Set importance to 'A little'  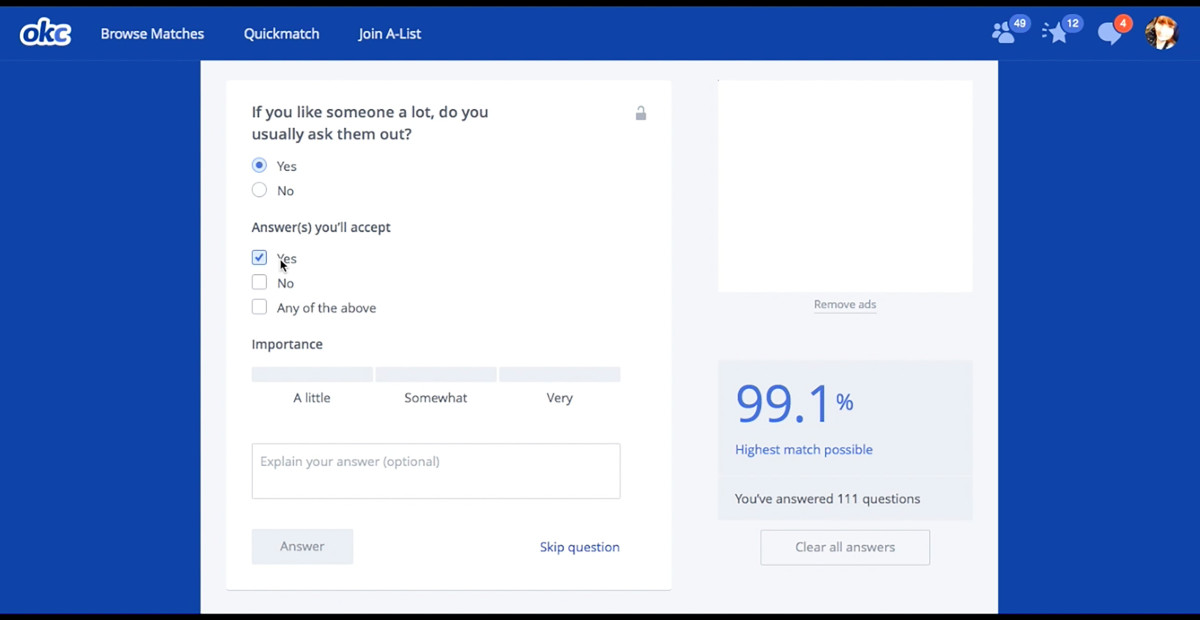312,375
